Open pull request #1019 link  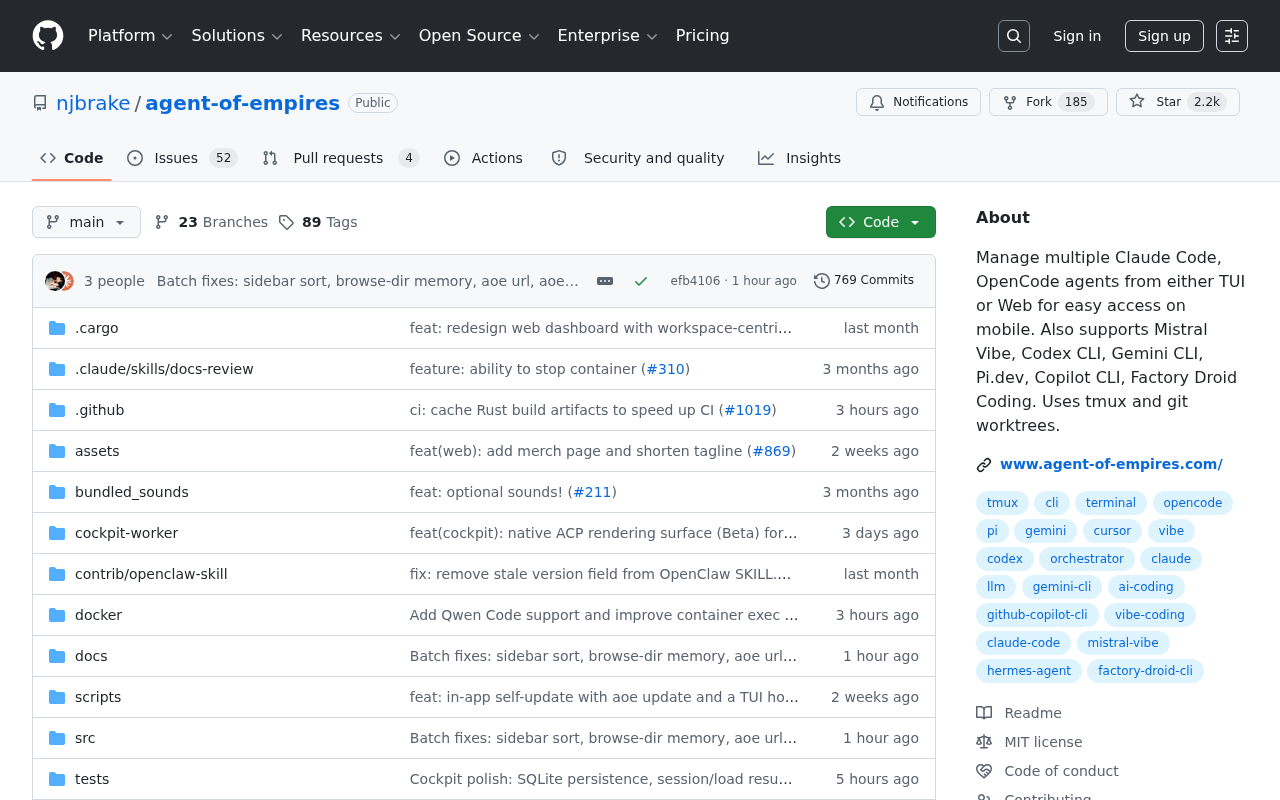click(x=748, y=410)
